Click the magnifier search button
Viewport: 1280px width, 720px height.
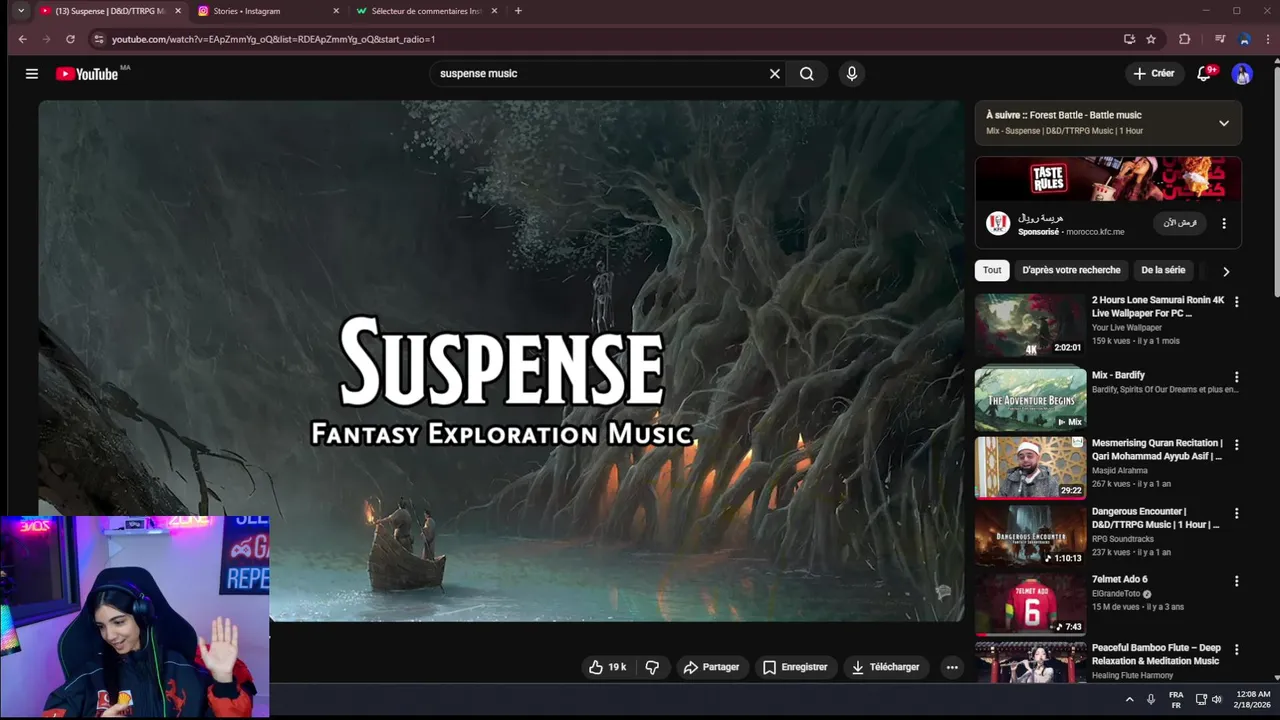click(x=807, y=73)
